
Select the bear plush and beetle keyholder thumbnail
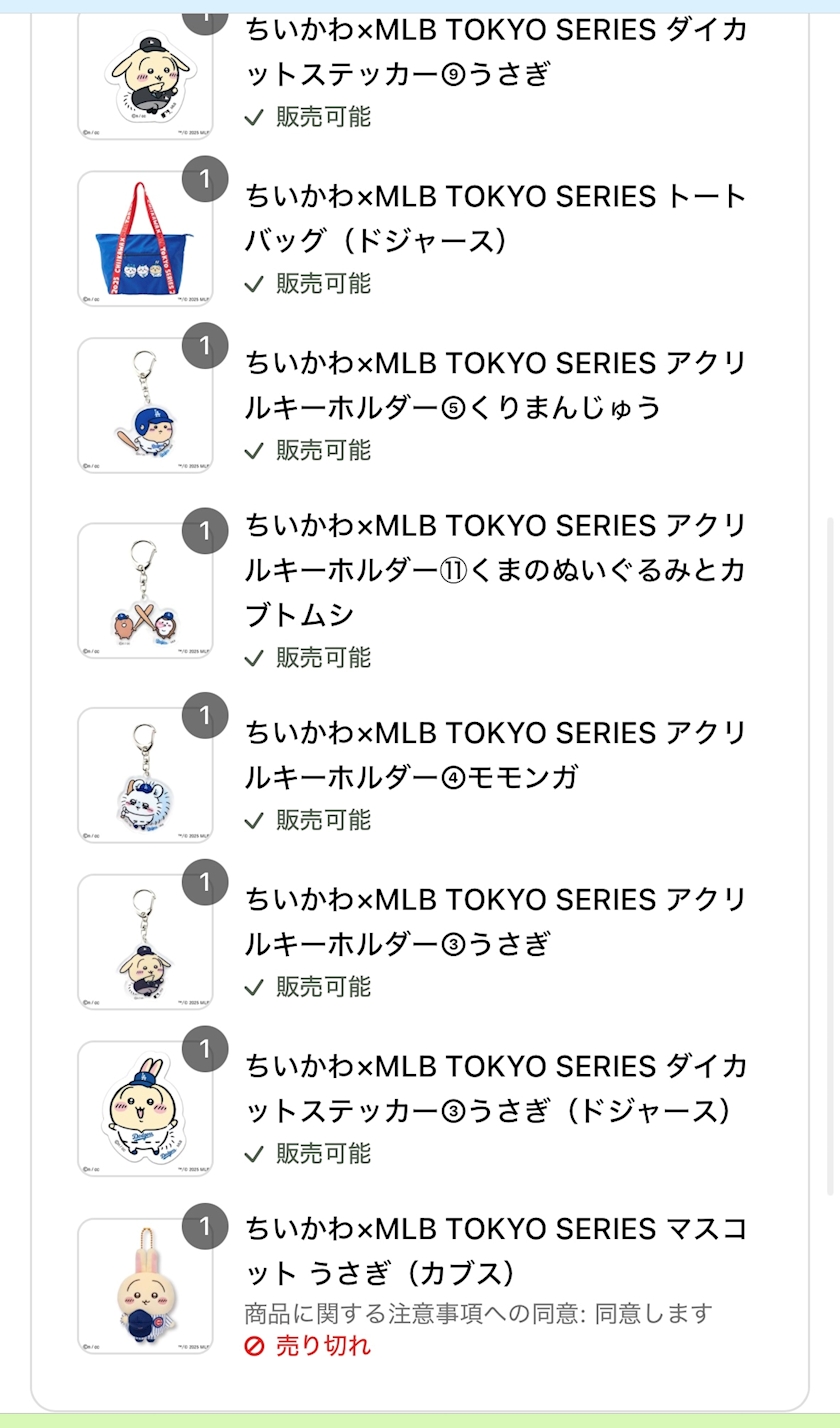(145, 591)
